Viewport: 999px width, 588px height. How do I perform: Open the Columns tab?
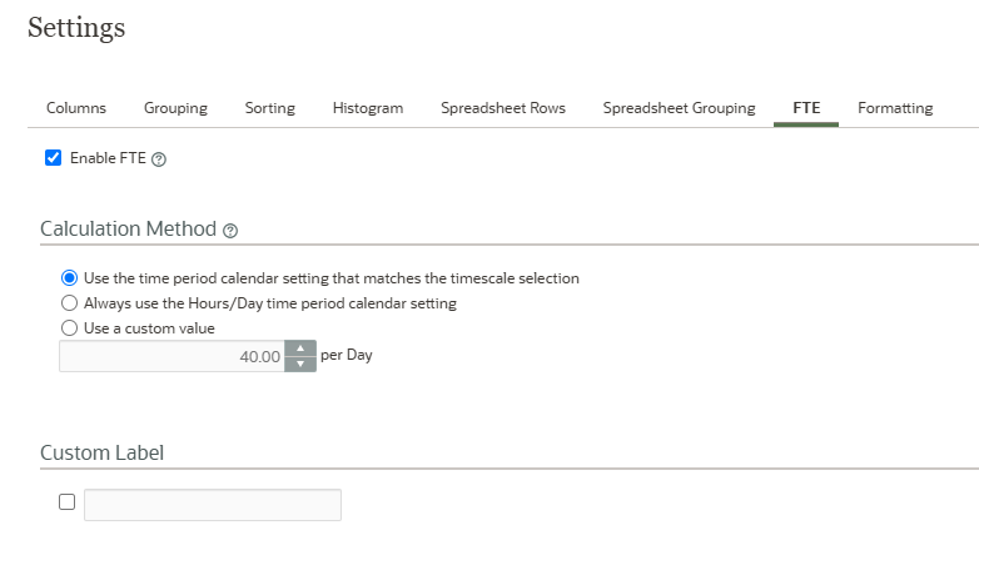[x=76, y=108]
